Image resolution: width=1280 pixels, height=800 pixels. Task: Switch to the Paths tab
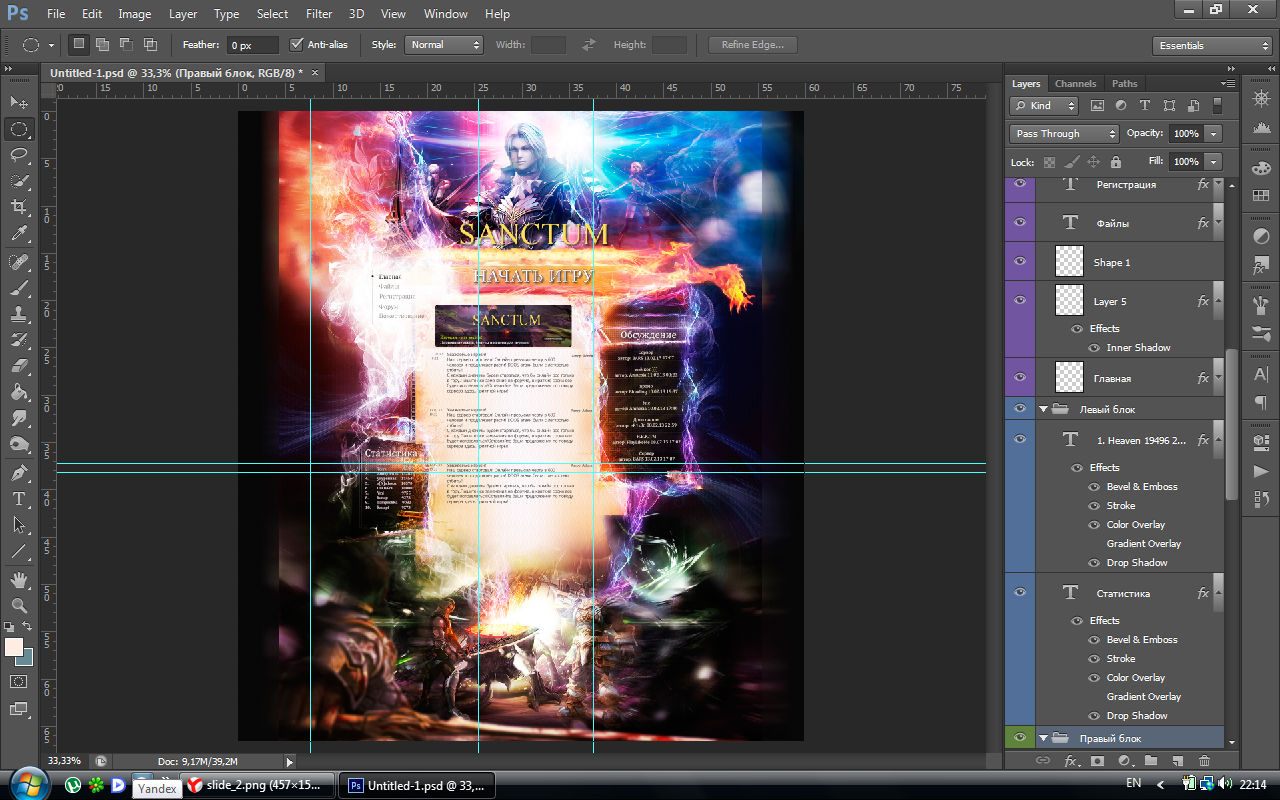1125,84
